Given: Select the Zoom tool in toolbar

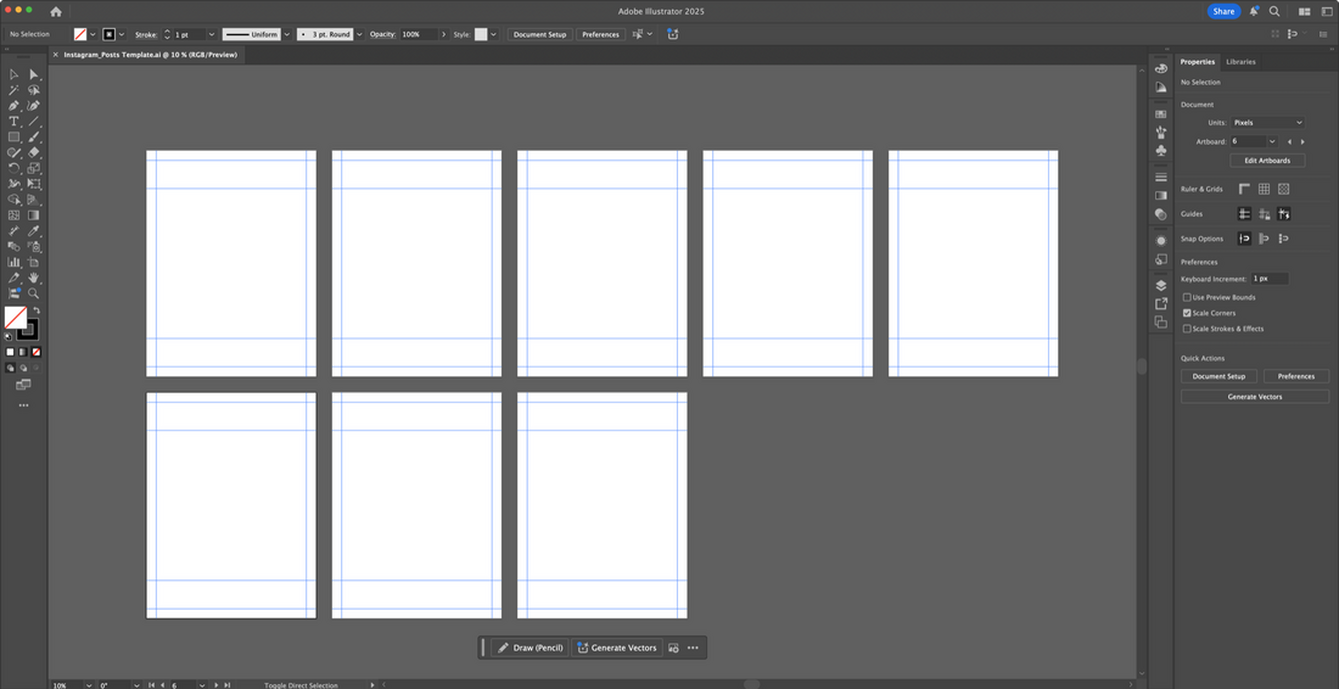Looking at the screenshot, I should 33,294.
